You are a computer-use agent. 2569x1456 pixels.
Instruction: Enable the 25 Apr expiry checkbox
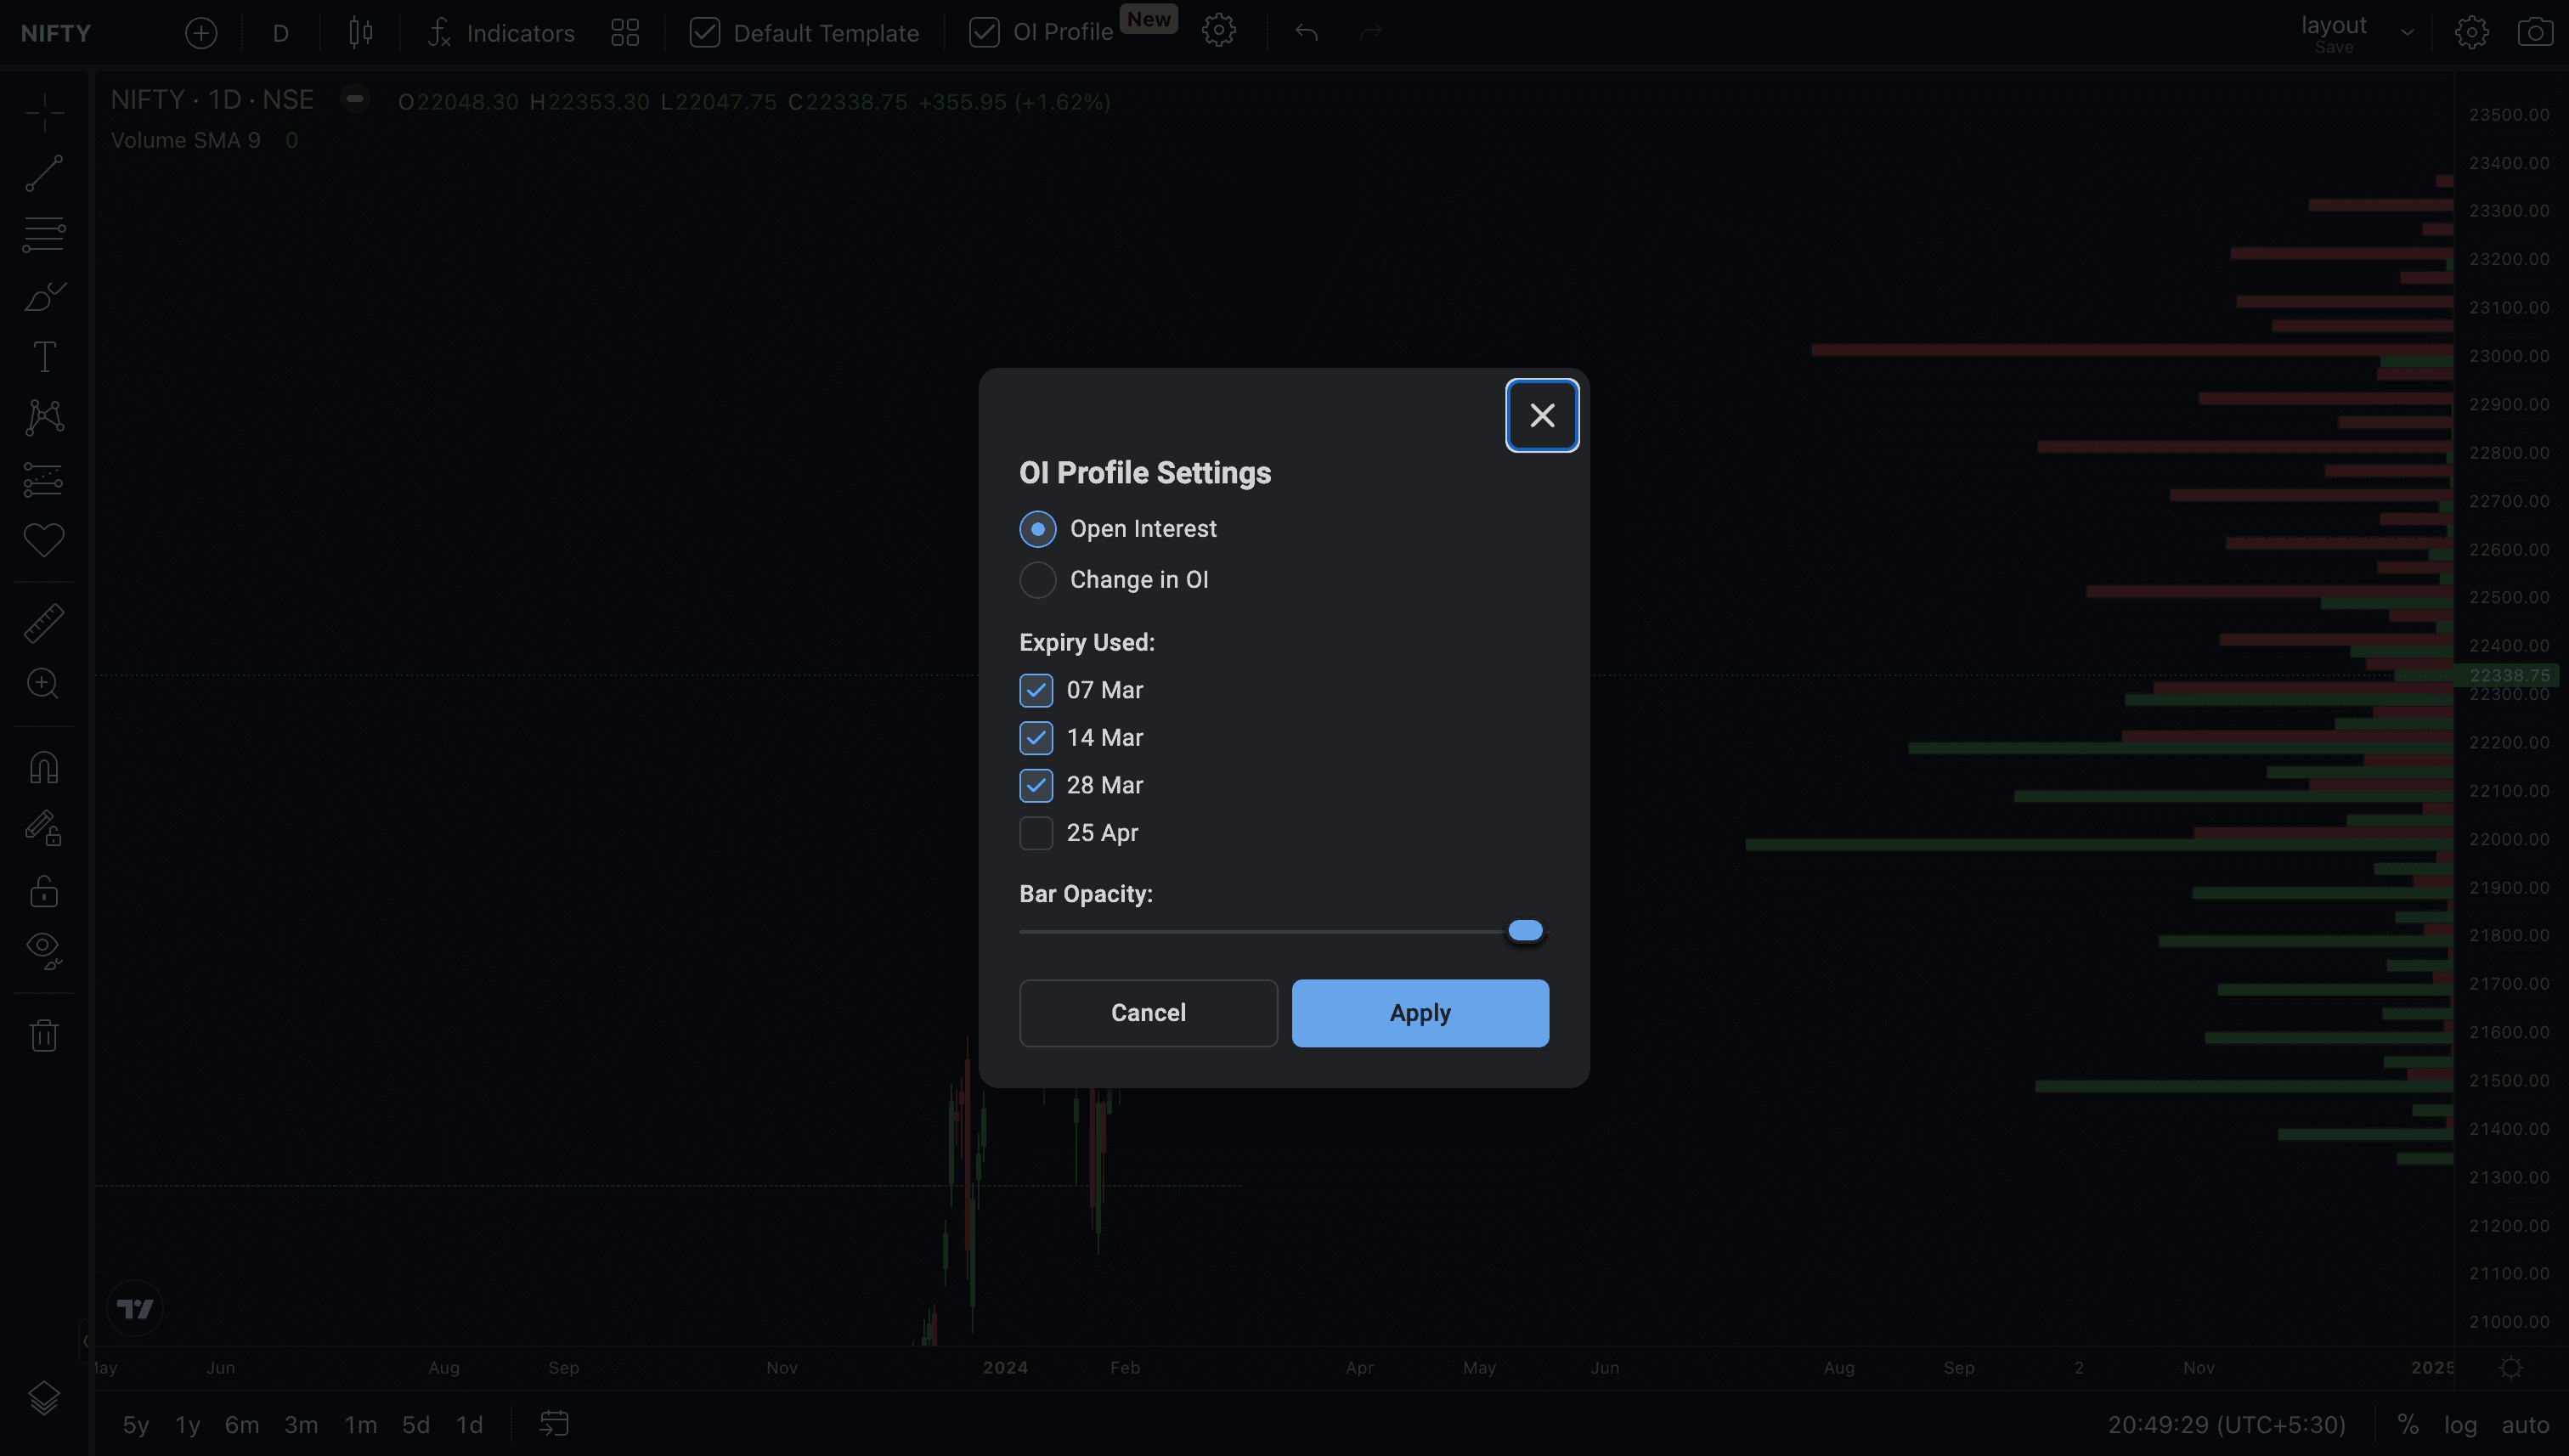click(x=1036, y=833)
